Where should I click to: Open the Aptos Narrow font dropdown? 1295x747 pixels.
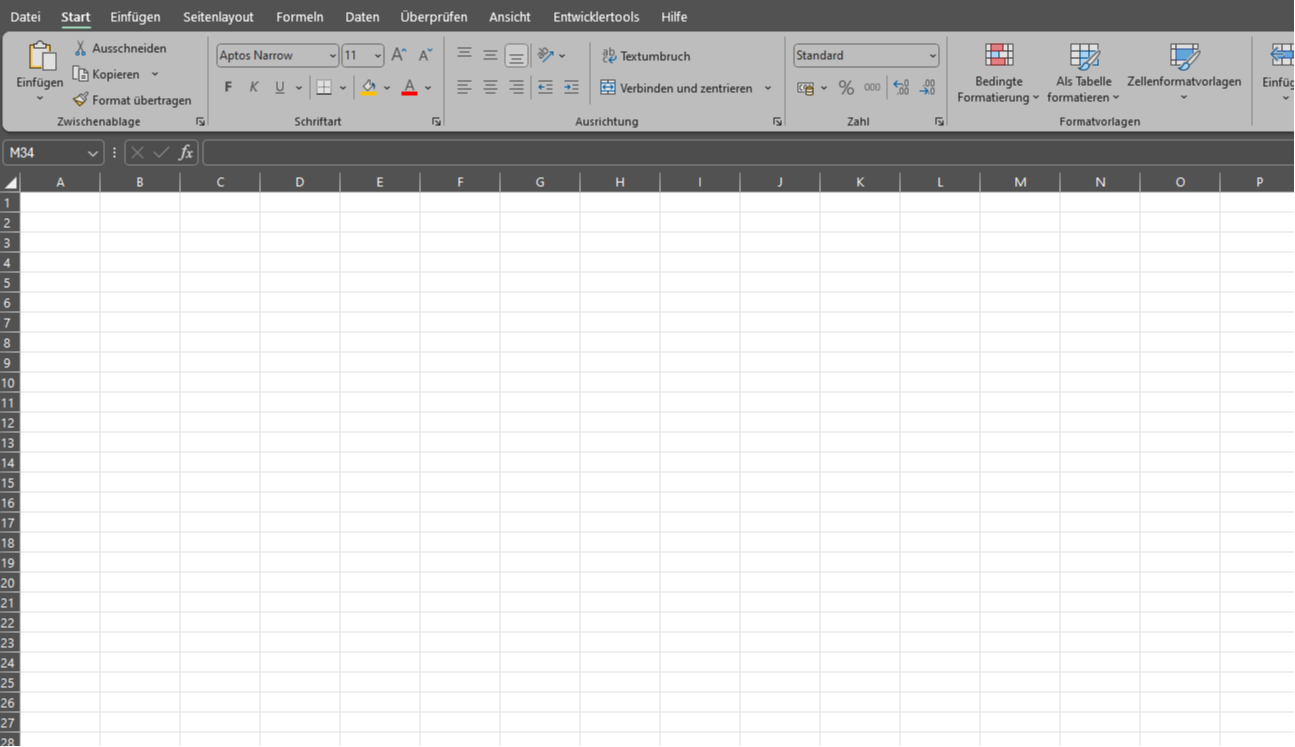point(333,56)
